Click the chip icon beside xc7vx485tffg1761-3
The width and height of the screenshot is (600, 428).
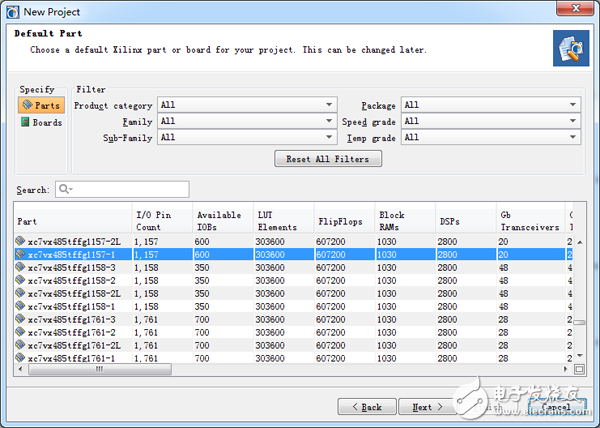[21, 320]
